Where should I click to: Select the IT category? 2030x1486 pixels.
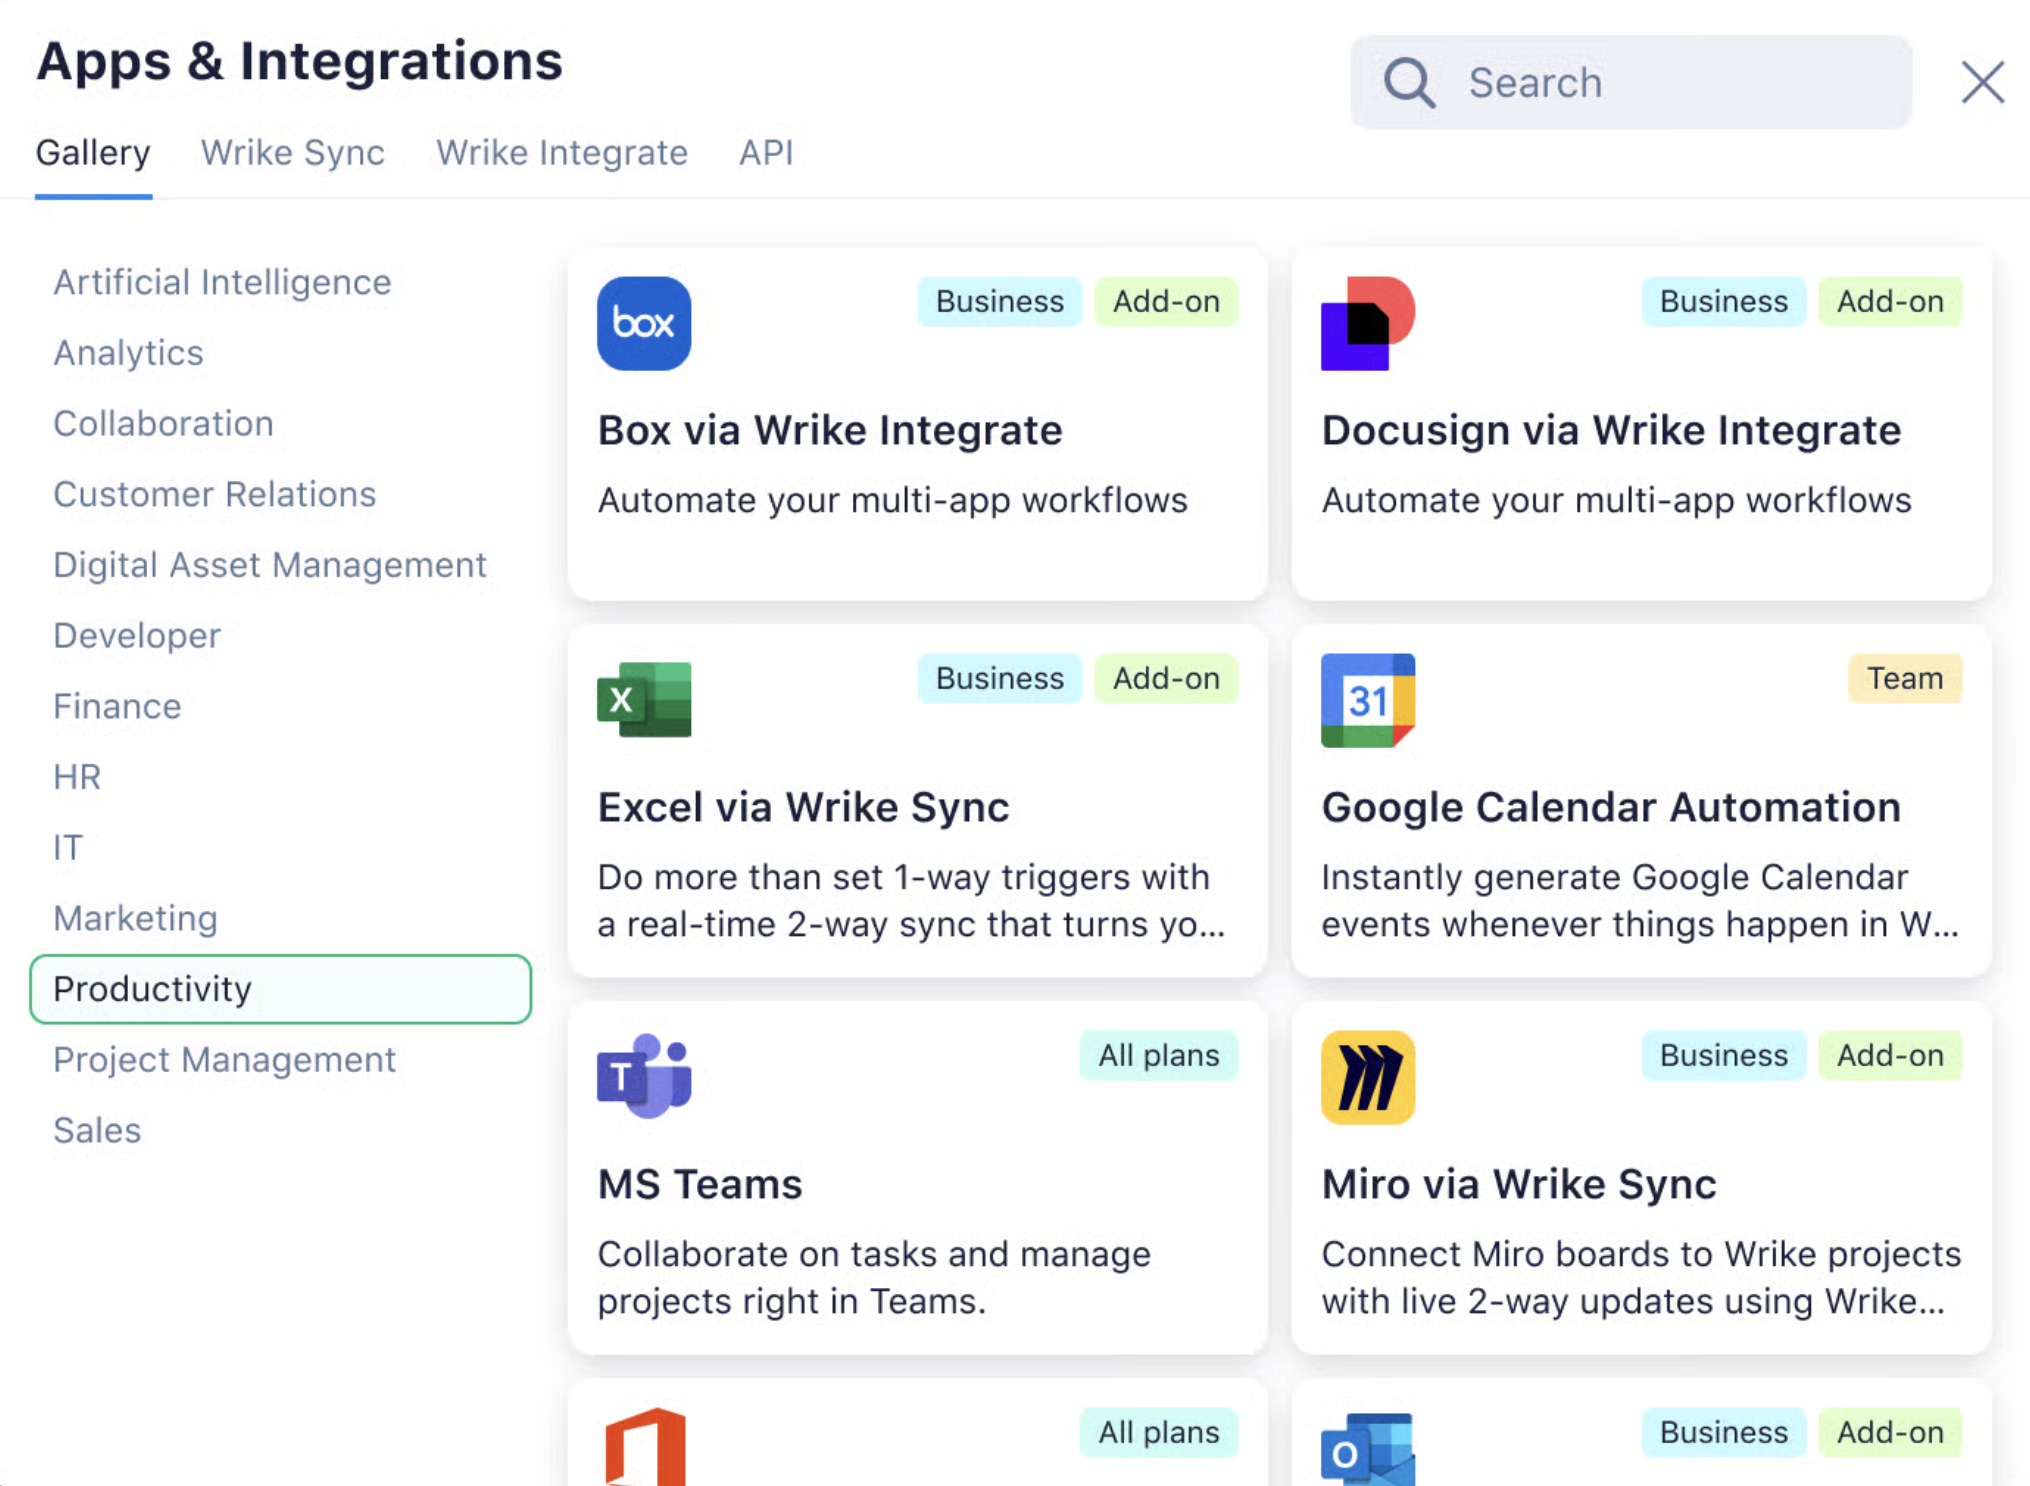68,848
